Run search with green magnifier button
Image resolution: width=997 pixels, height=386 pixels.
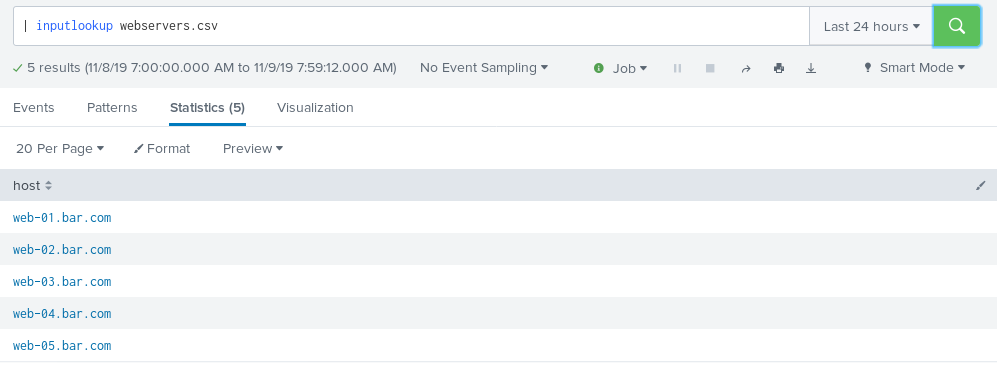point(956,26)
